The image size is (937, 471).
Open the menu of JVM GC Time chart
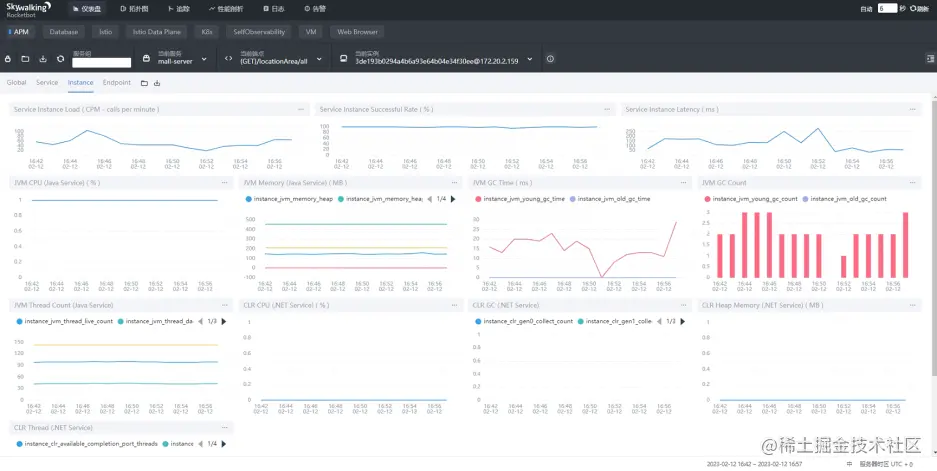[683, 183]
